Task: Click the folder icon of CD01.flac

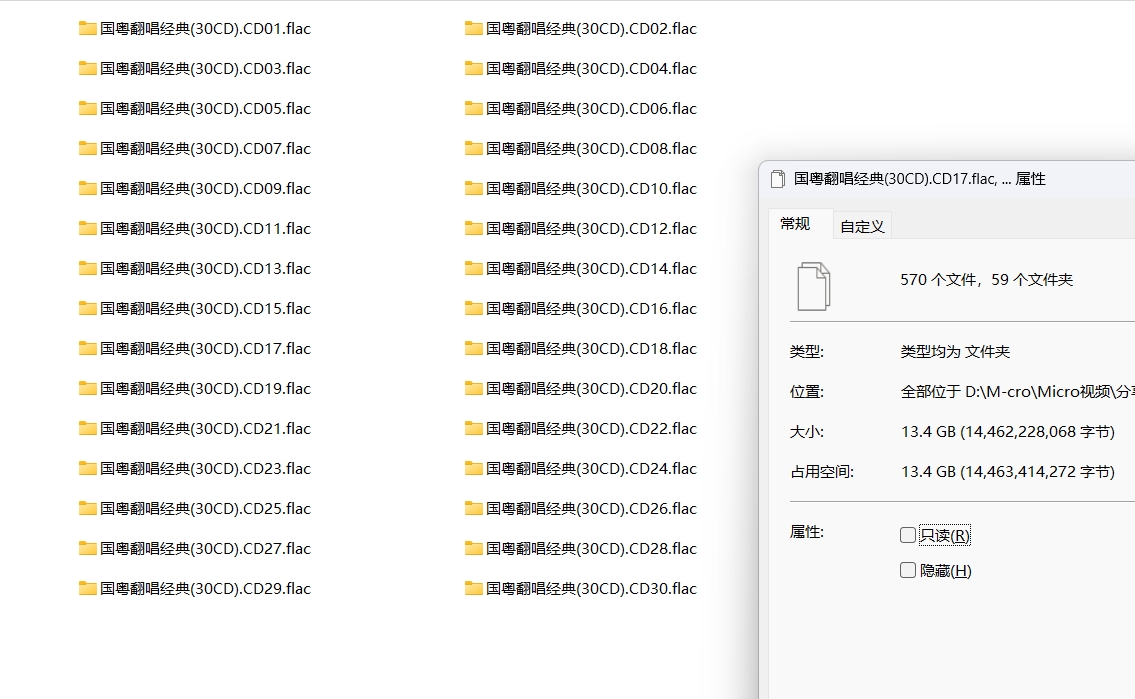Action: (x=88, y=29)
